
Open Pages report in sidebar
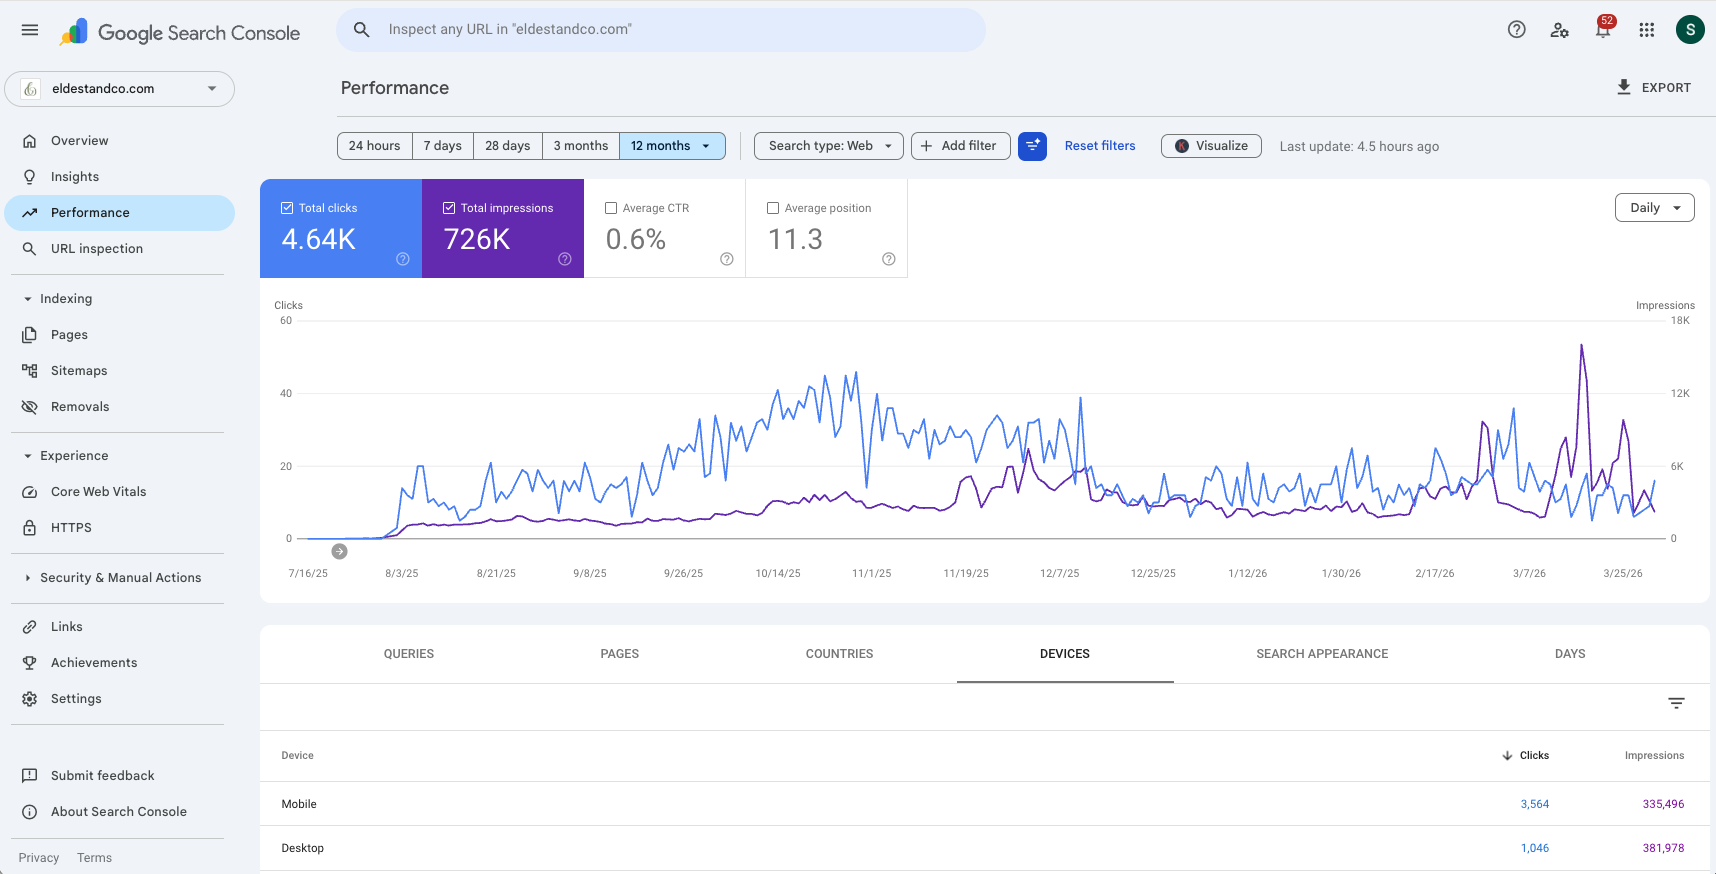tap(119, 335)
